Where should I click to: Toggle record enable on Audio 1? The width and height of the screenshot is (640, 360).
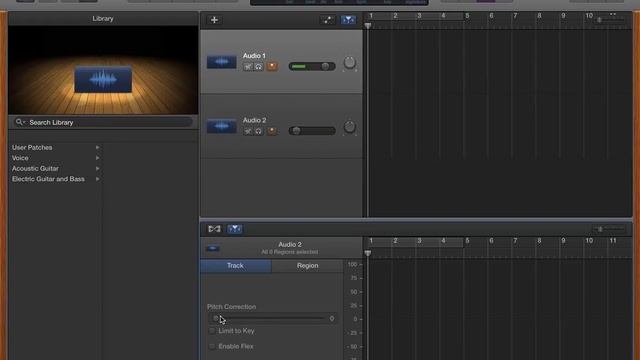272,67
